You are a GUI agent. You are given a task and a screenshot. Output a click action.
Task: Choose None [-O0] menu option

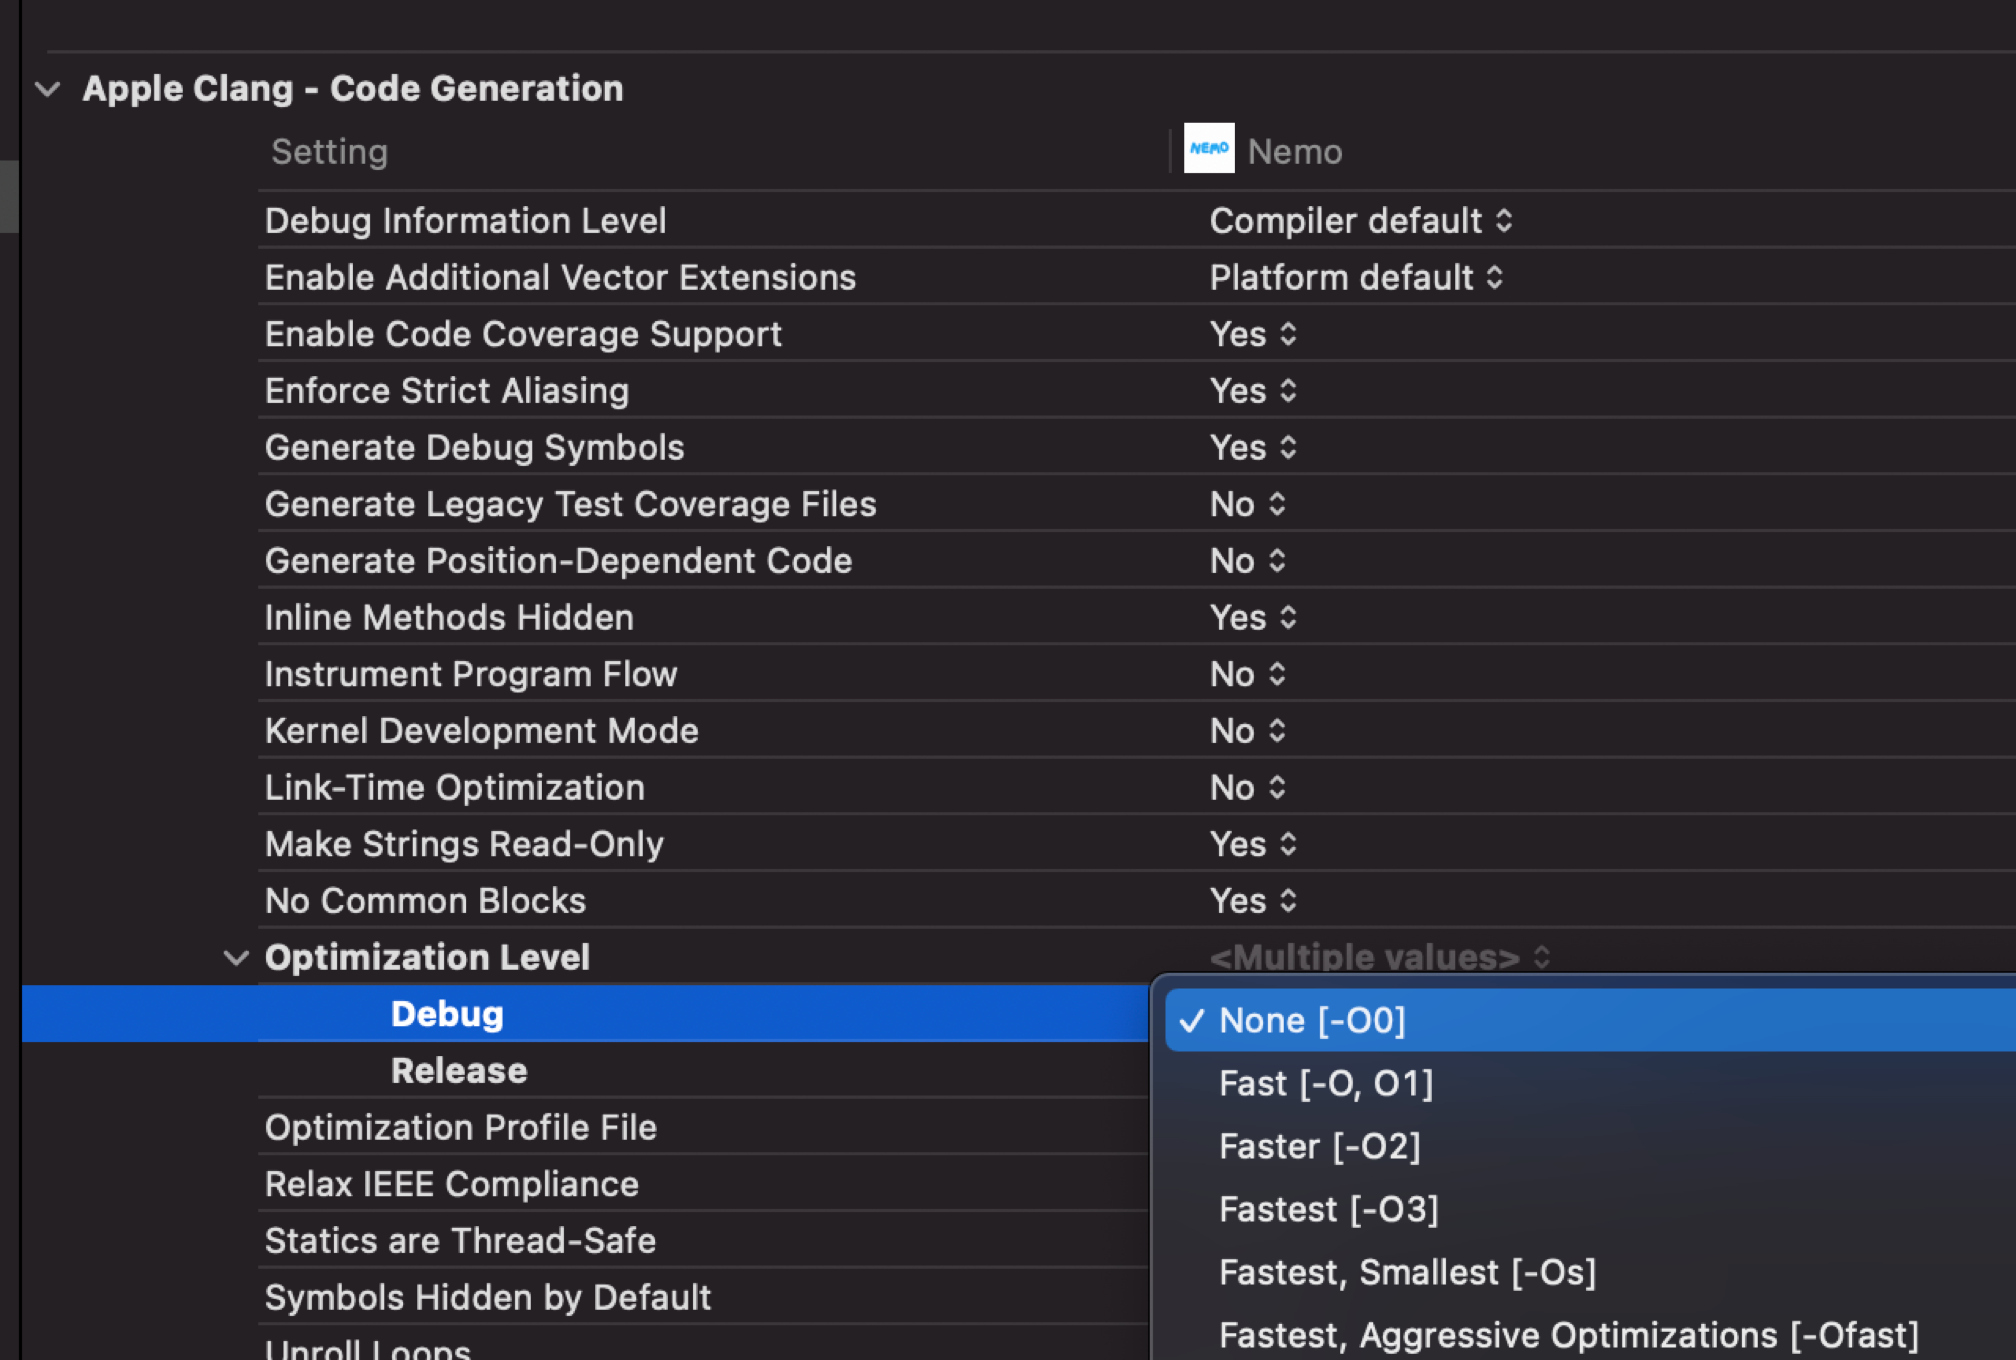coord(1312,1021)
